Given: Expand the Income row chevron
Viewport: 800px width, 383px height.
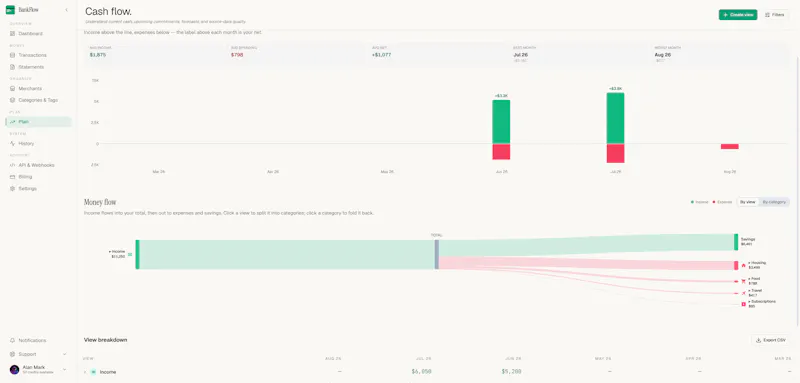Looking at the screenshot, I should point(85,372).
